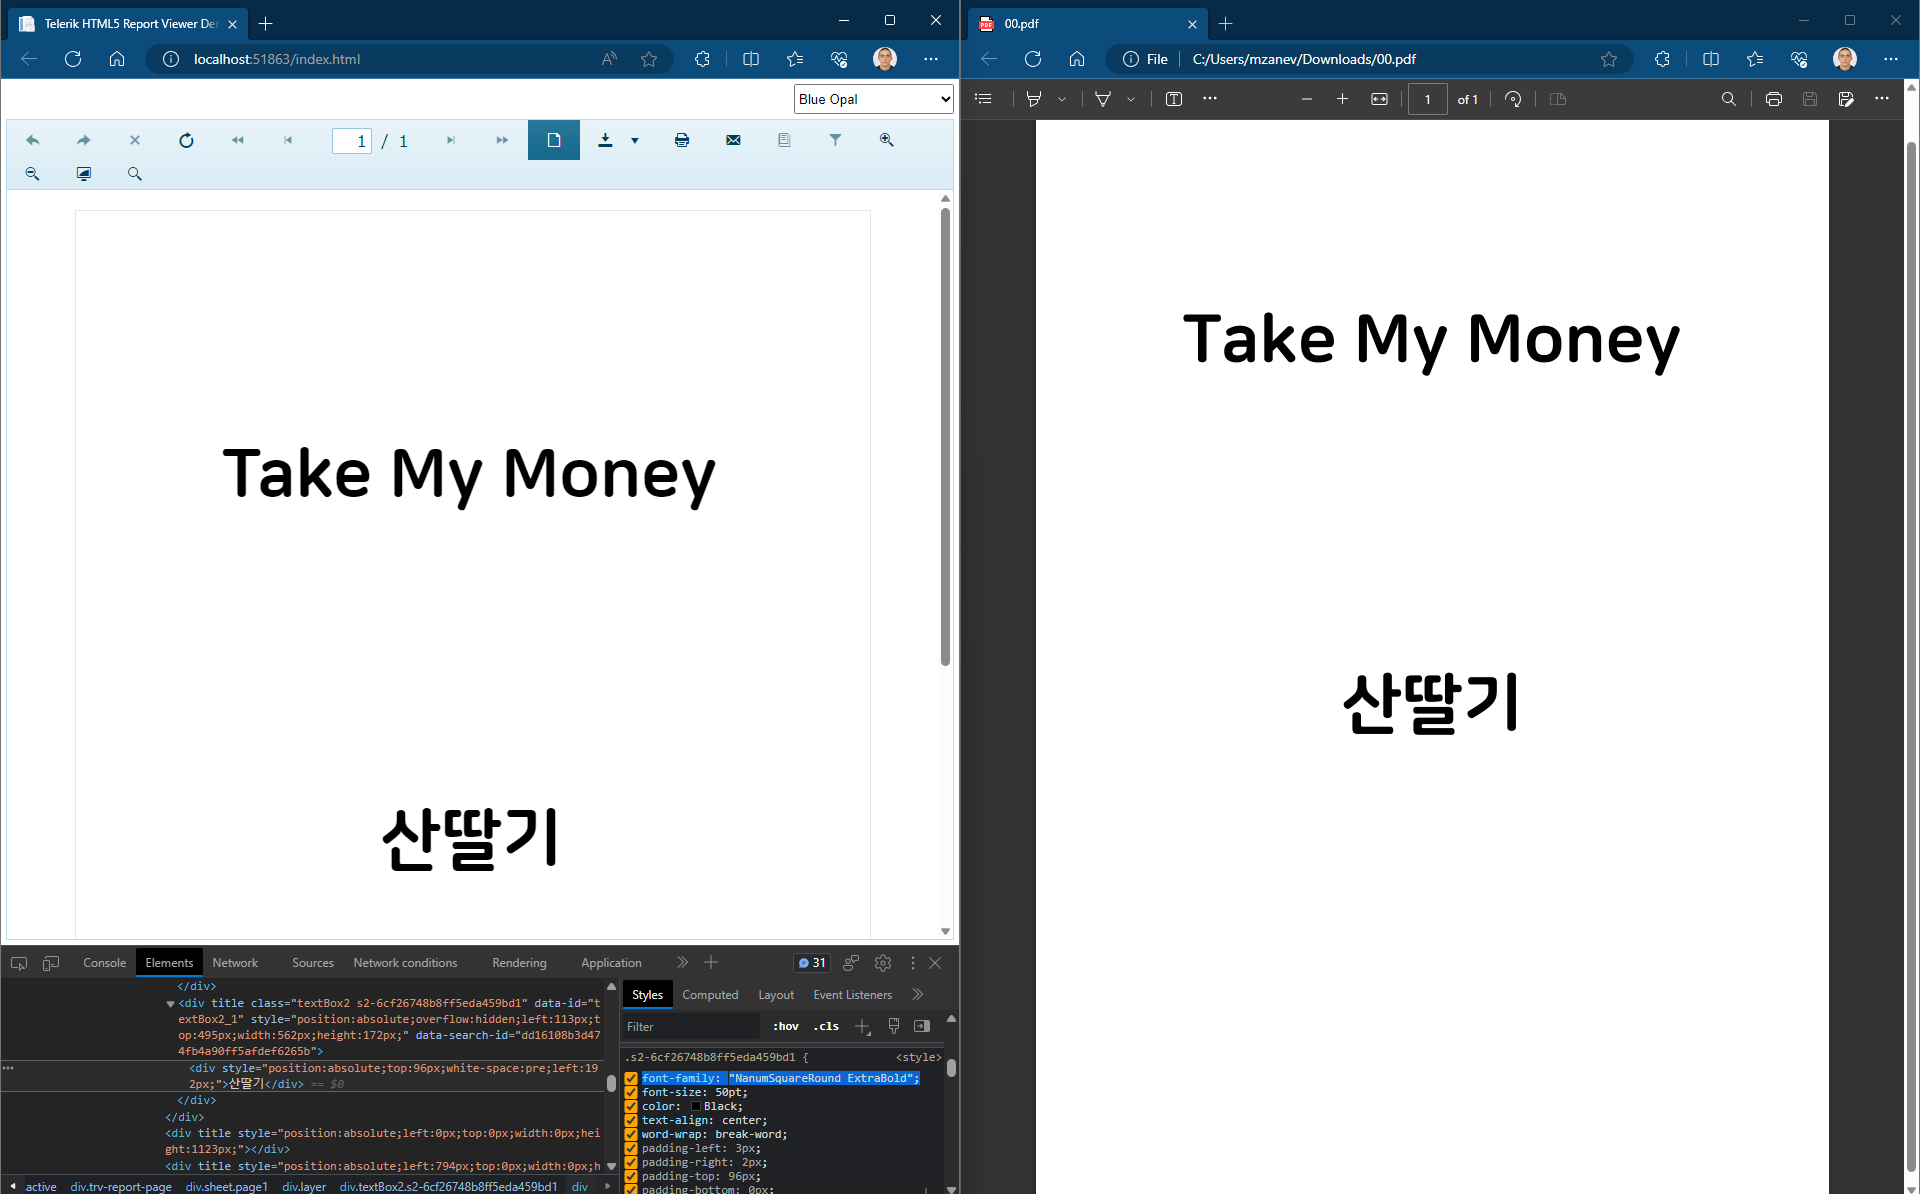Image resolution: width=1920 pixels, height=1194 pixels.
Task: Toggle the print preview page icon
Action: pyautogui.click(x=553, y=140)
